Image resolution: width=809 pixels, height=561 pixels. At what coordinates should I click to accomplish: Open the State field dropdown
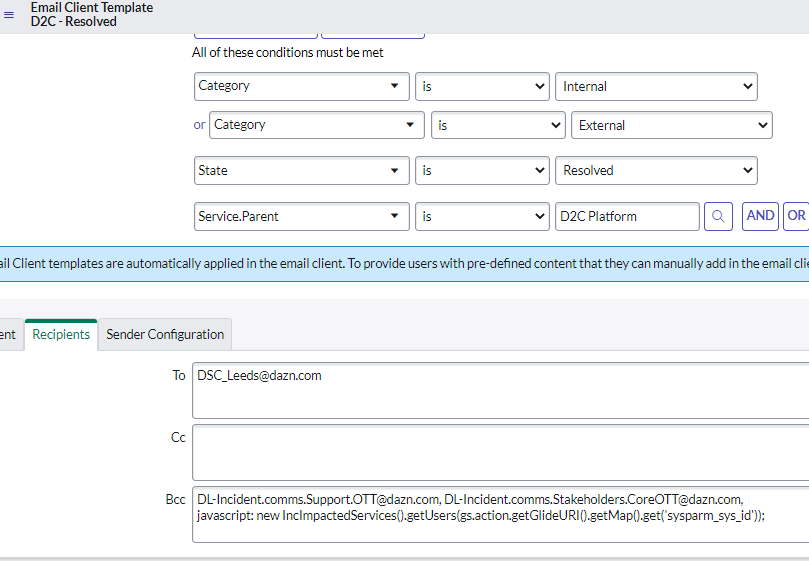302,170
